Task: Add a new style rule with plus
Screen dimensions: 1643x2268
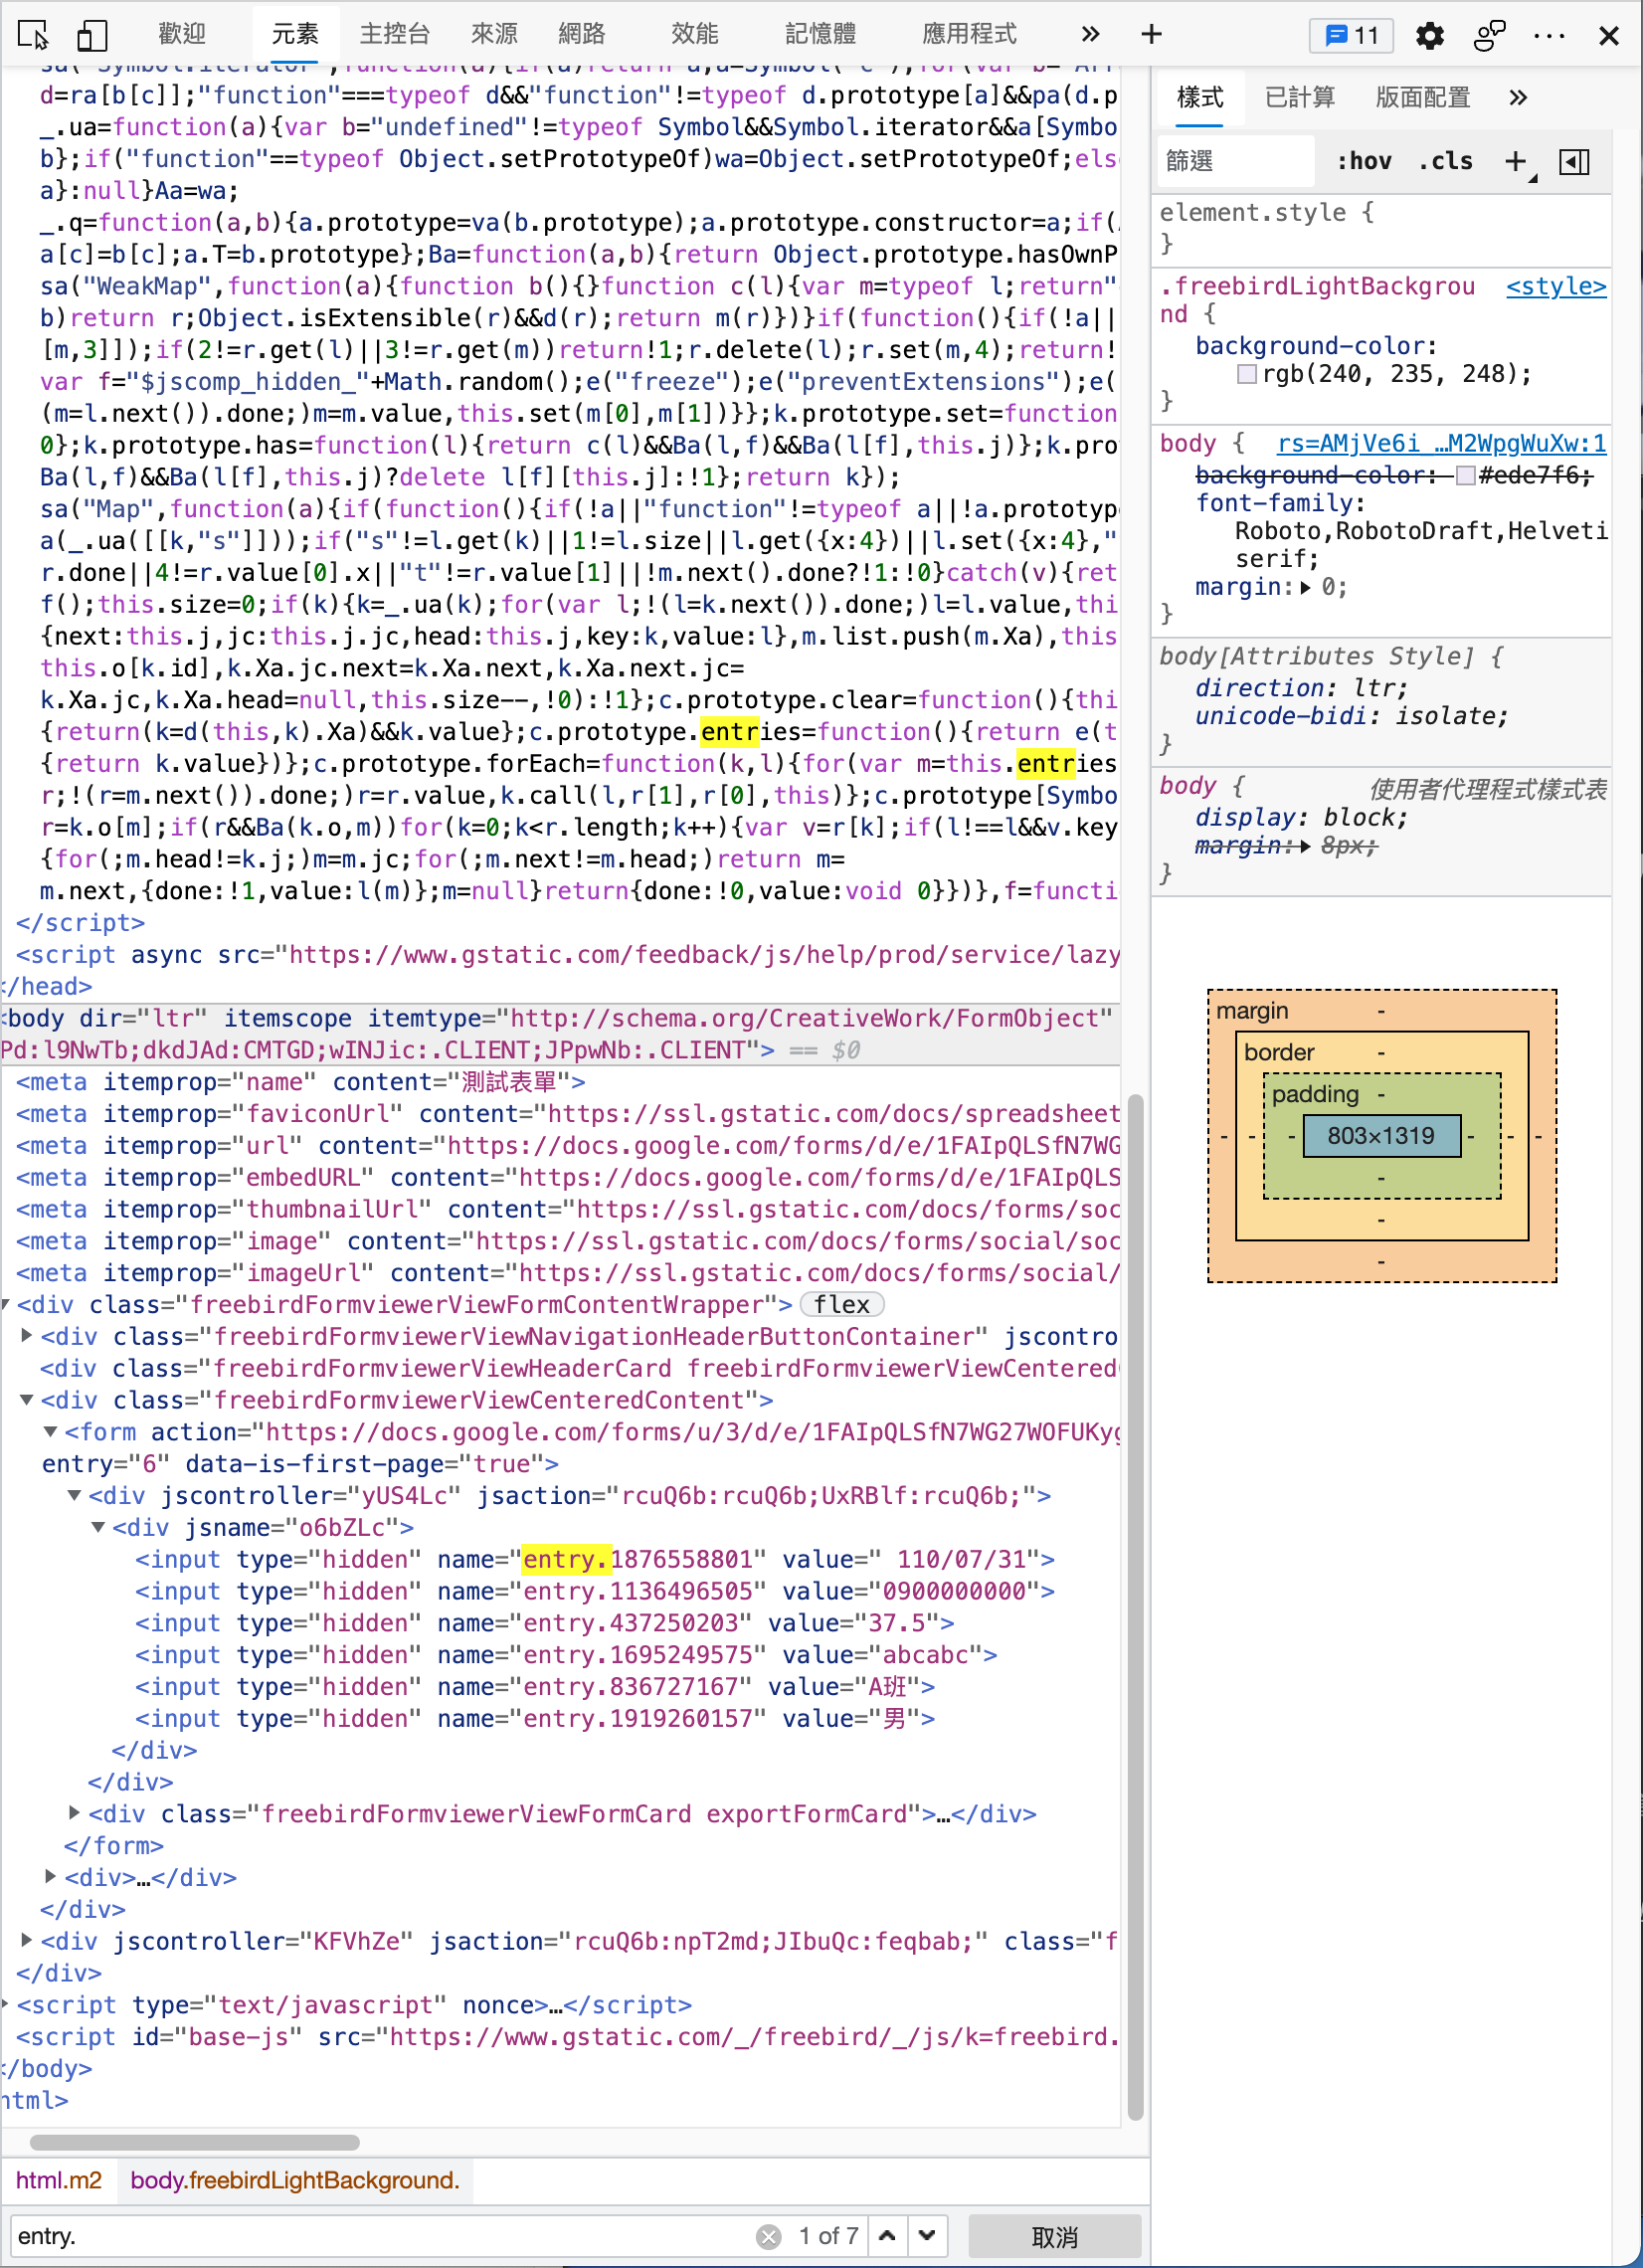Action: pos(1517,161)
